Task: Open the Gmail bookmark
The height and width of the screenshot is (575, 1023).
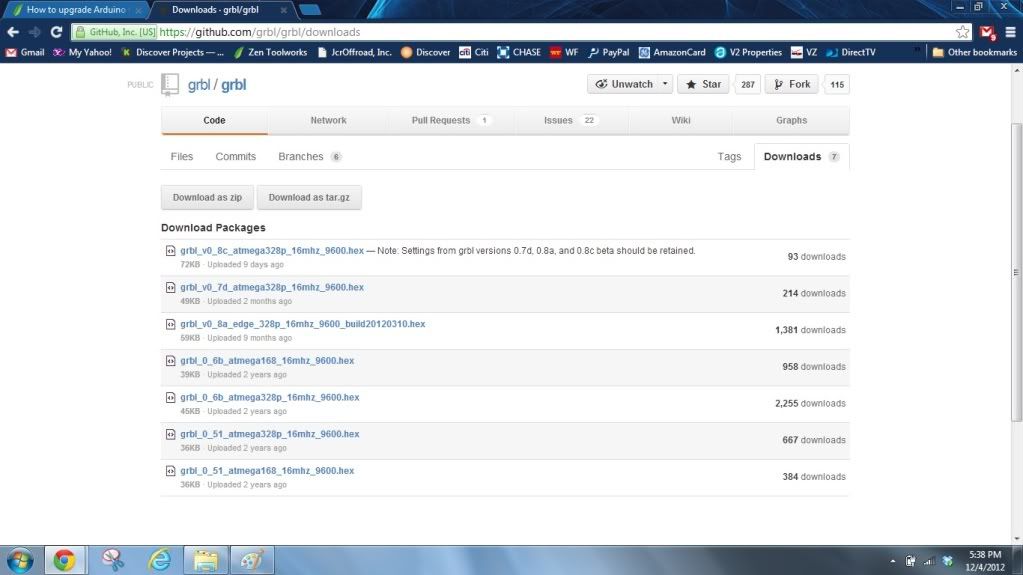Action: [x=25, y=52]
